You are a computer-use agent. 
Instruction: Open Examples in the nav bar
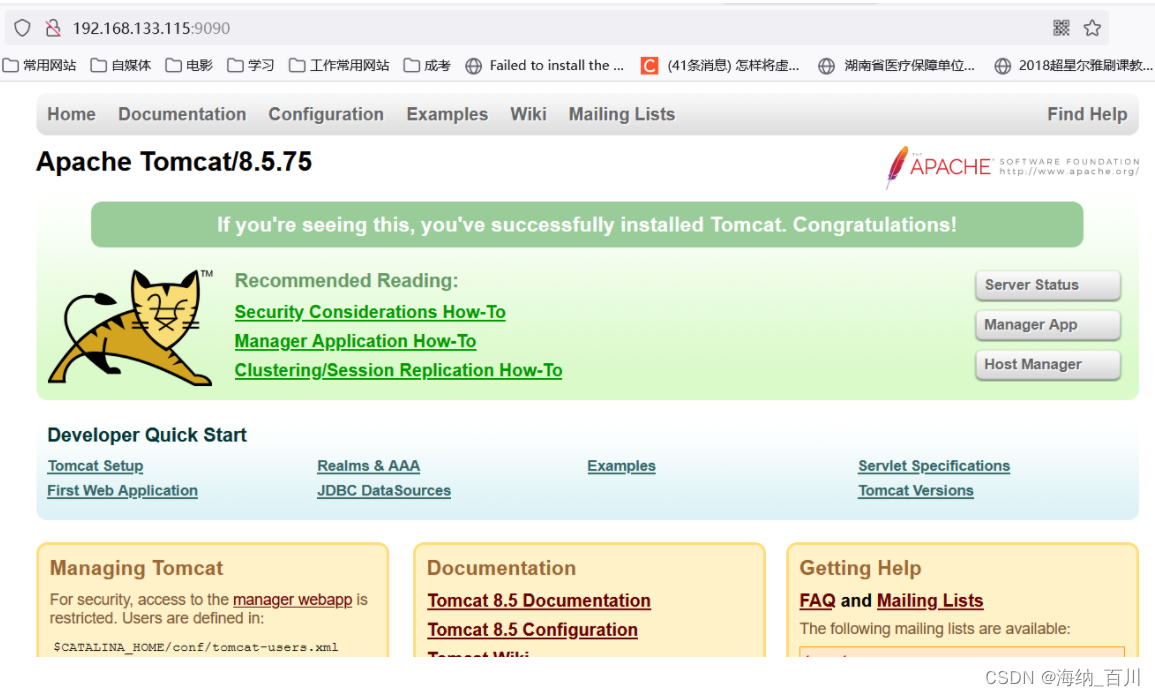click(447, 114)
